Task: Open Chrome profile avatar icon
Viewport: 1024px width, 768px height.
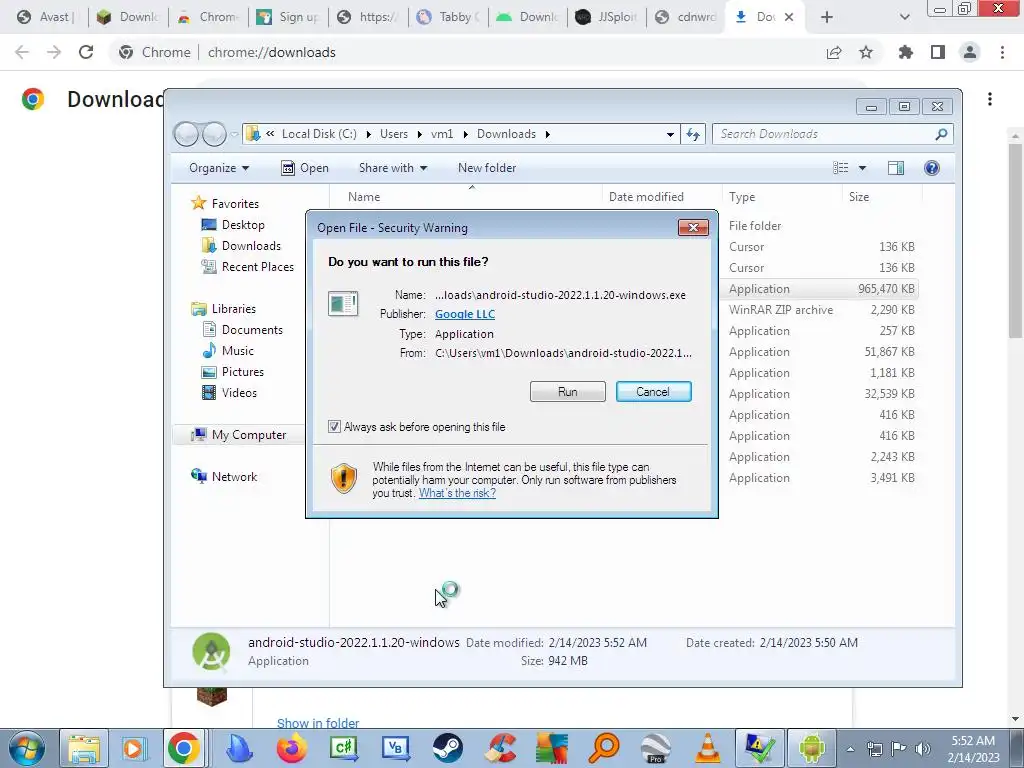Action: click(970, 52)
